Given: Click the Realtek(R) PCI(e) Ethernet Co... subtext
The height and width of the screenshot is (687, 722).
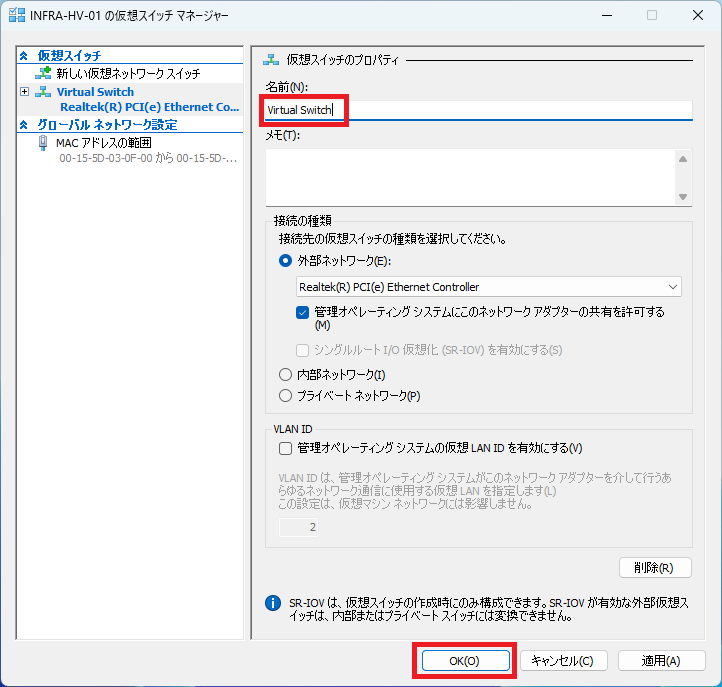Looking at the screenshot, I should click(150, 107).
